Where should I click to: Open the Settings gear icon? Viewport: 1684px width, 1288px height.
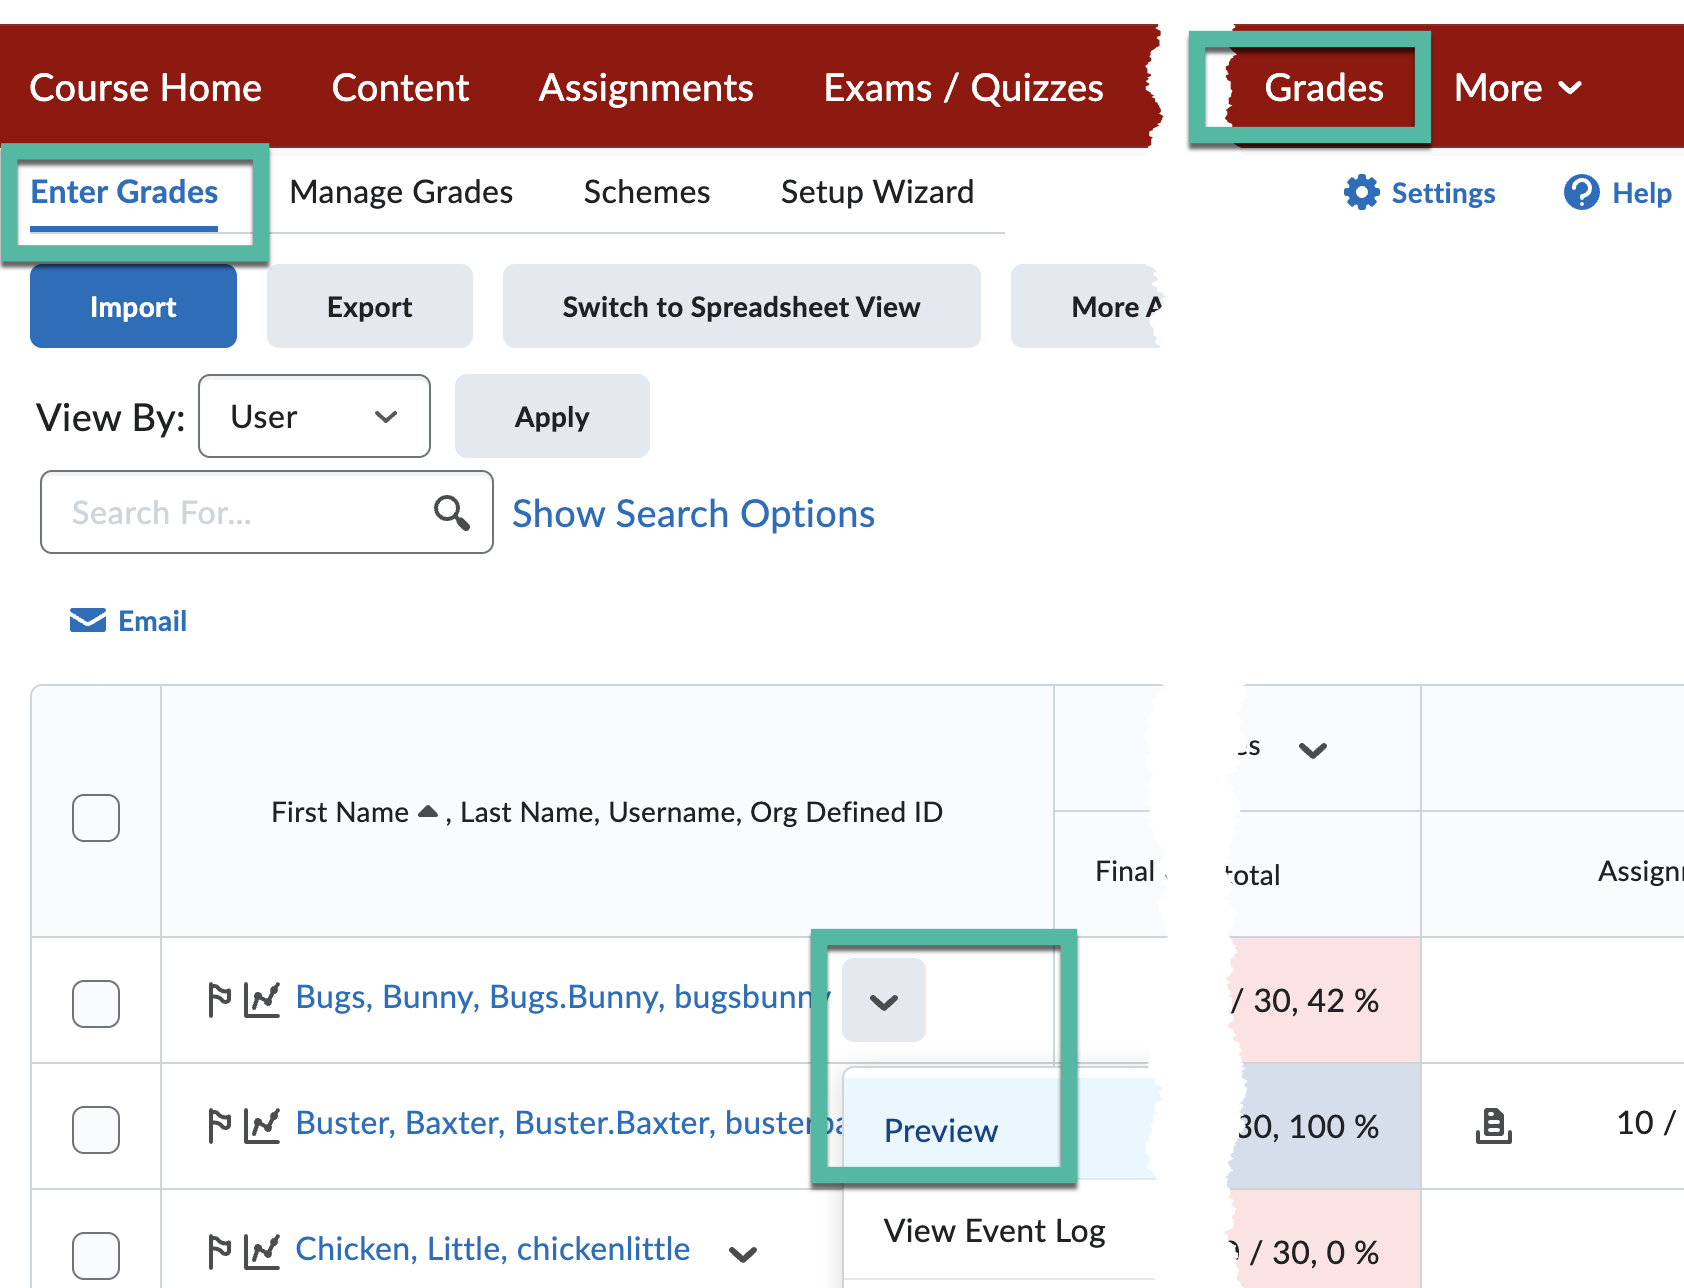pos(1361,192)
